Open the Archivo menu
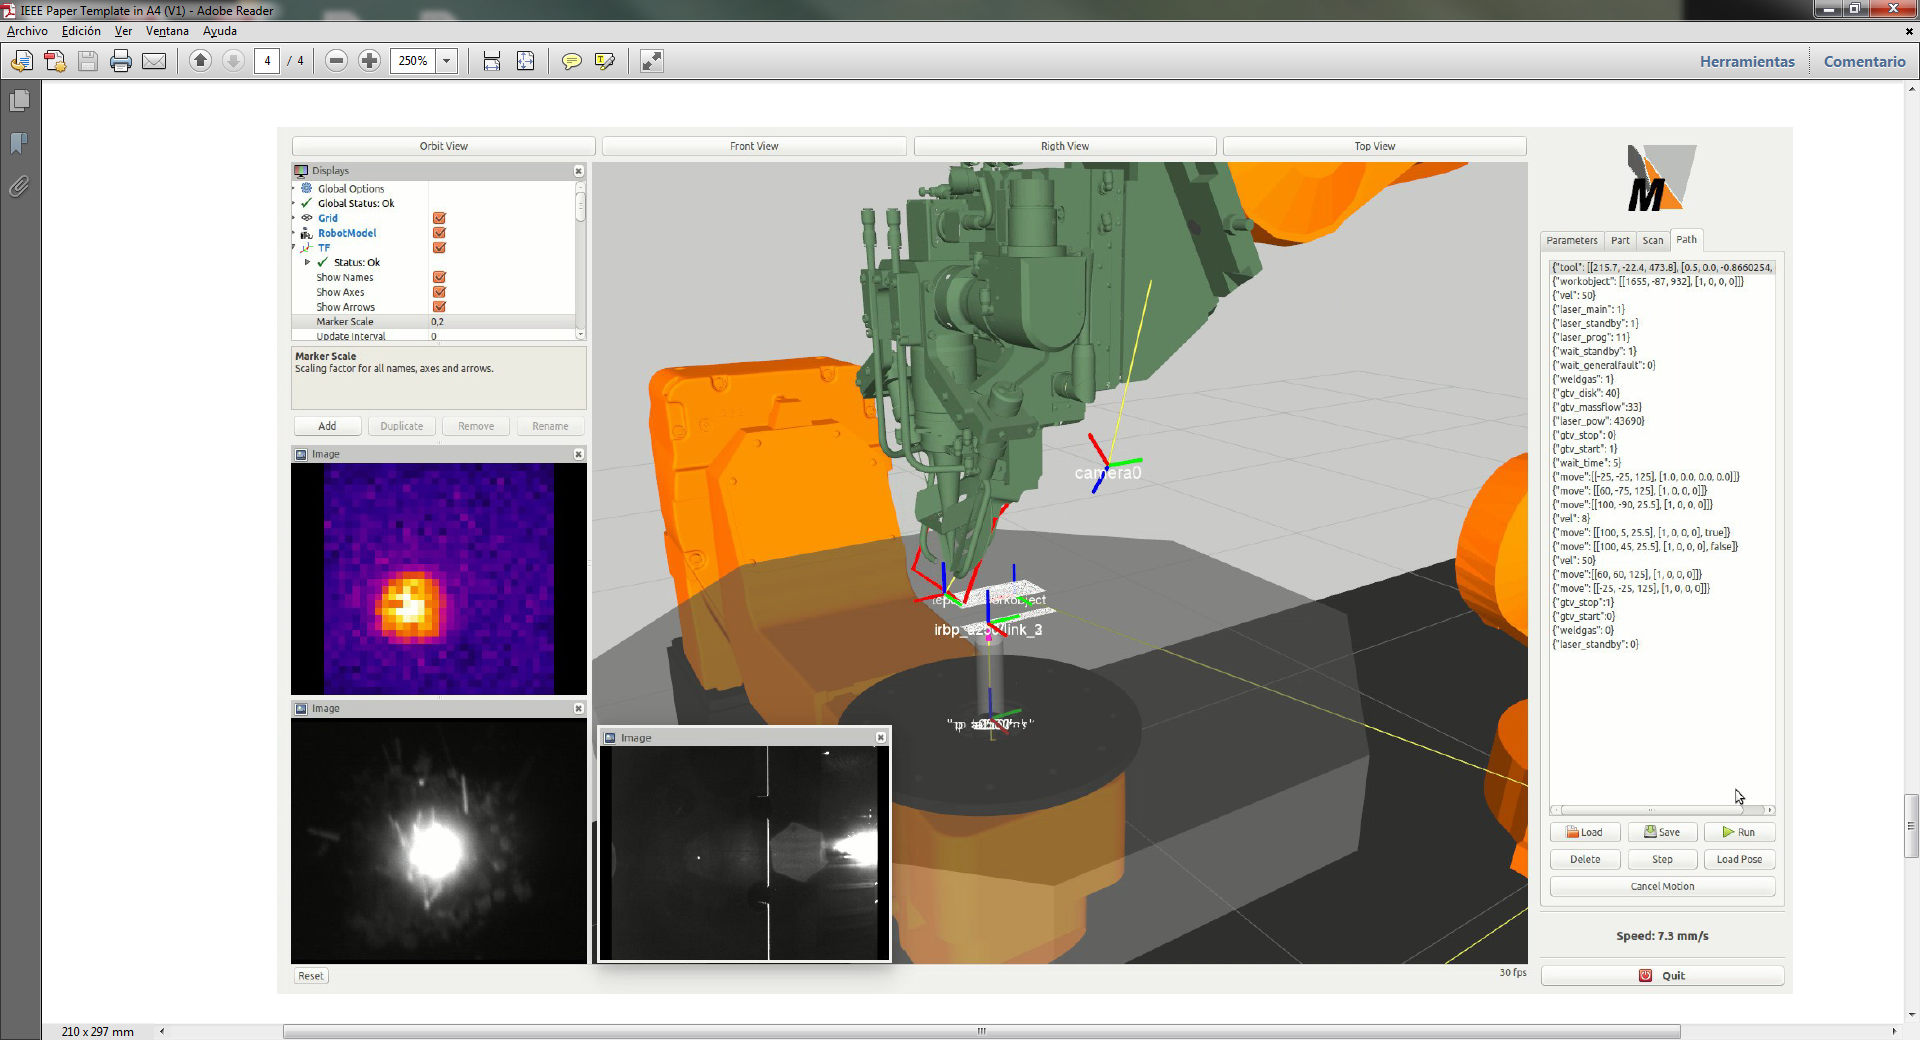 (x=27, y=31)
